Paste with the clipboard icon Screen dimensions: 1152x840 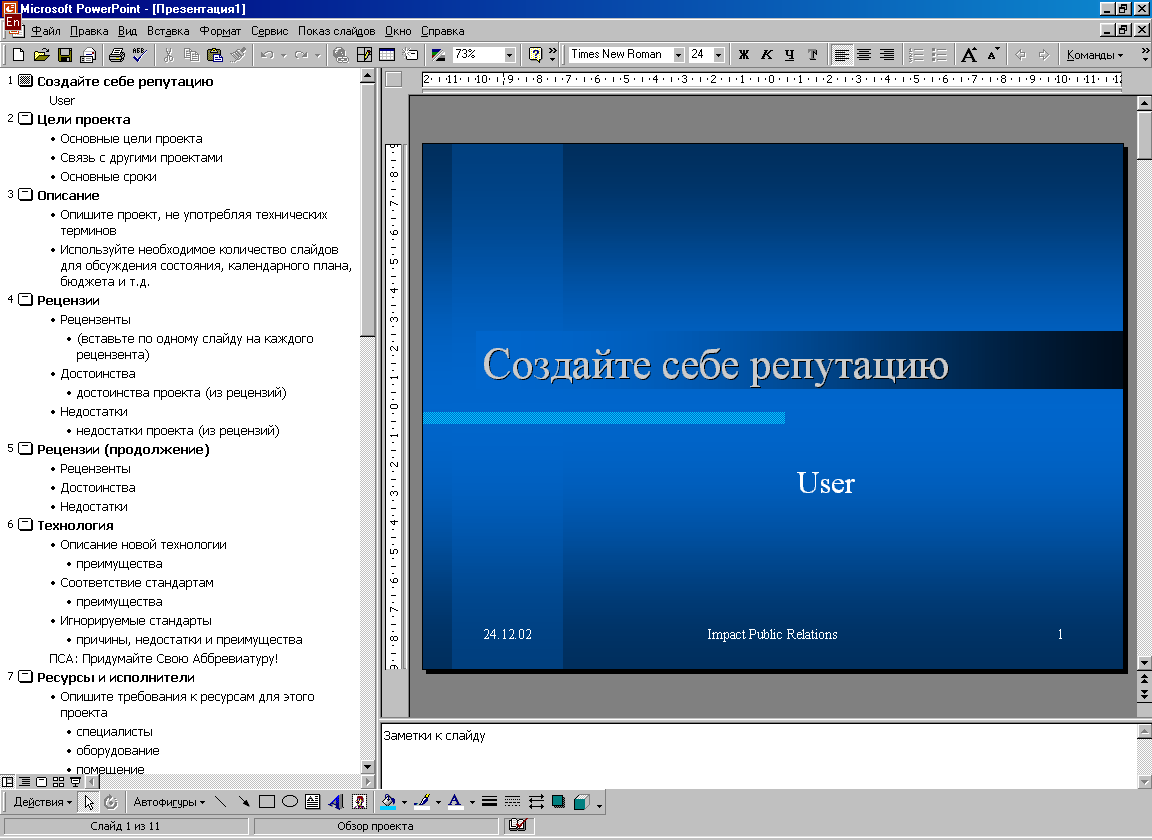(215, 54)
